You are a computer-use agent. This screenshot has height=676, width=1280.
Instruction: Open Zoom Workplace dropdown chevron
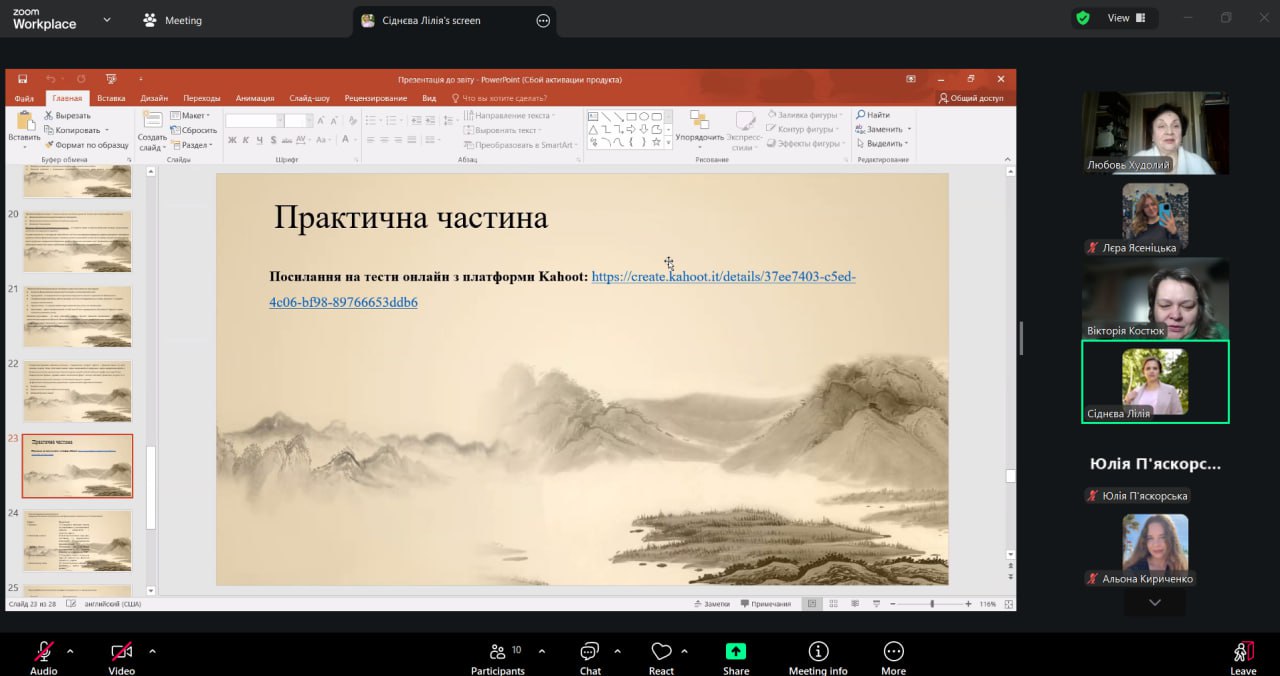coord(107,19)
